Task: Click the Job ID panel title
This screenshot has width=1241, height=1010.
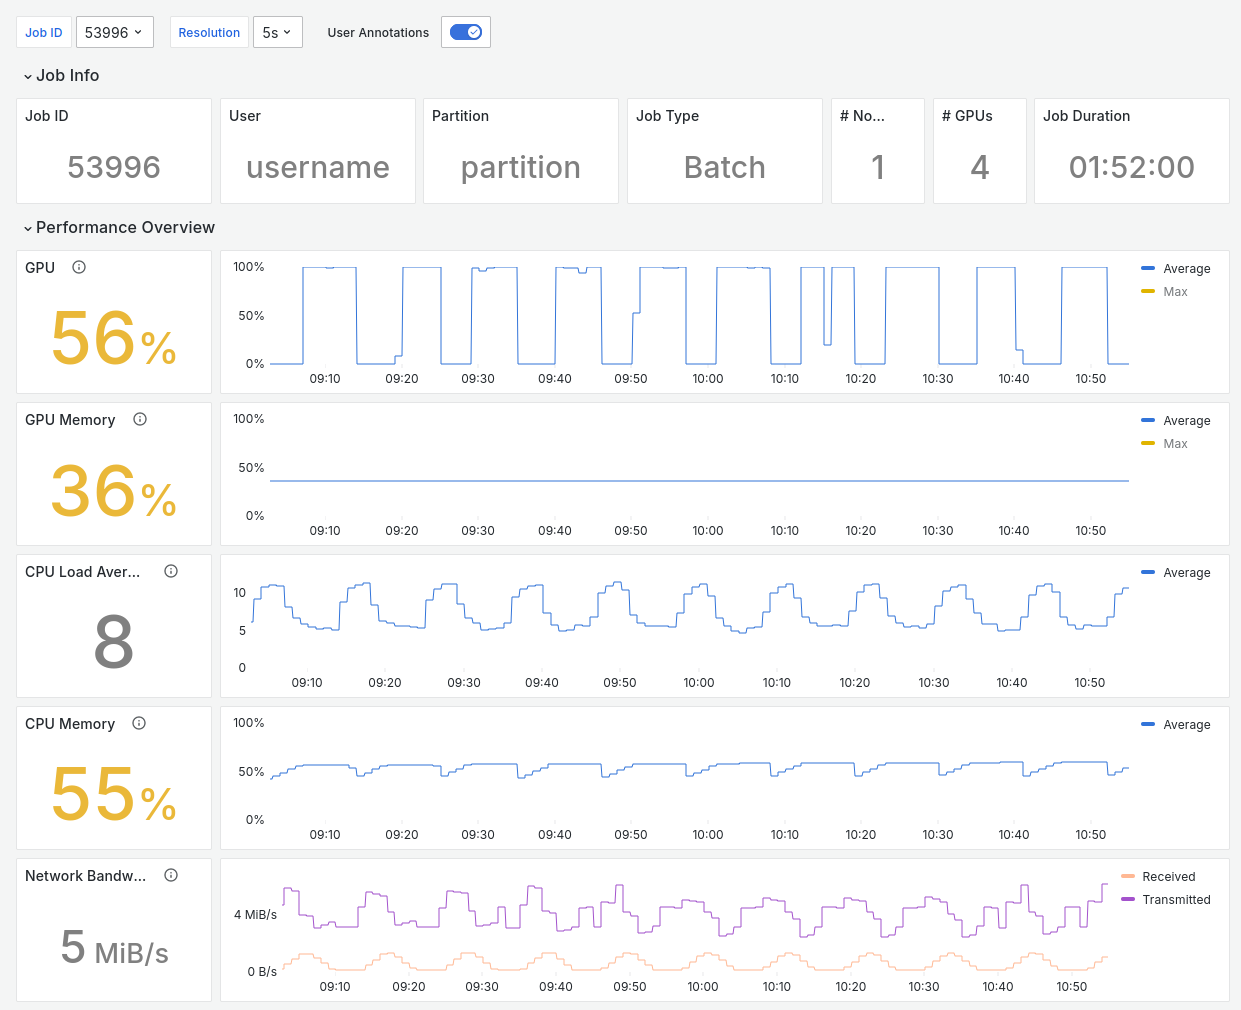Action: [x=47, y=116]
